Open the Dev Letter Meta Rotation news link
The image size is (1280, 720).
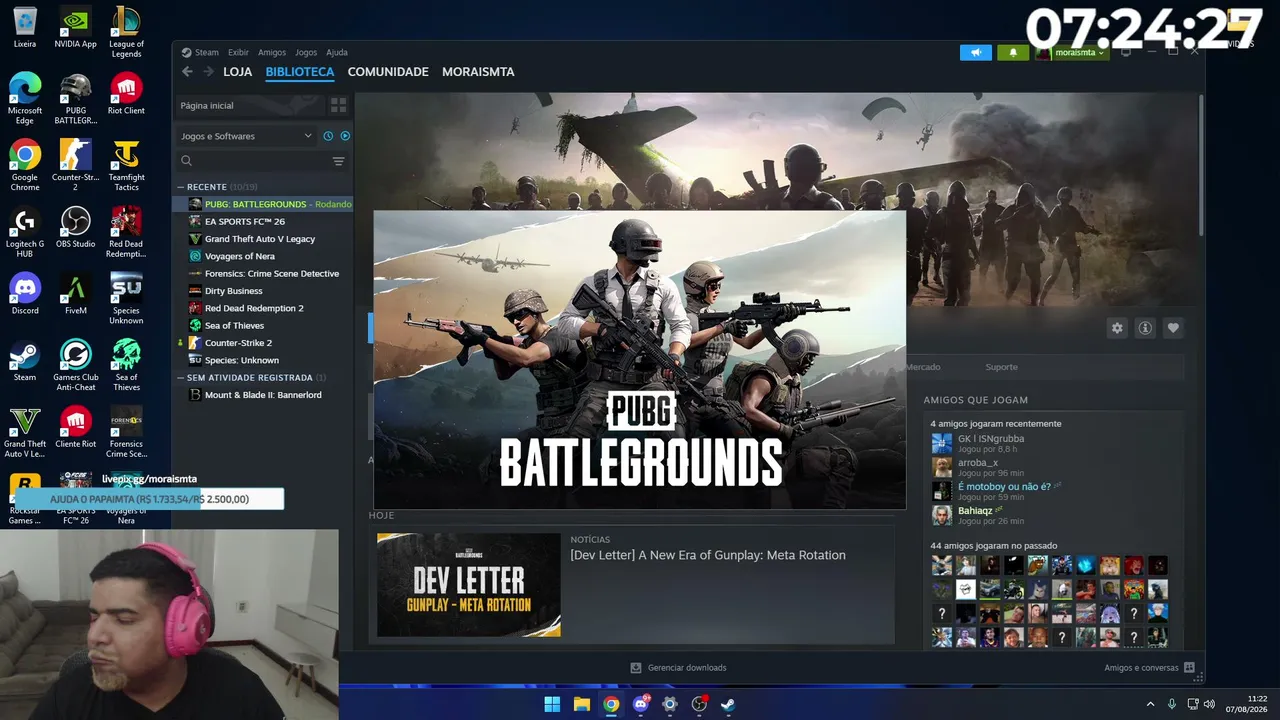pos(708,555)
